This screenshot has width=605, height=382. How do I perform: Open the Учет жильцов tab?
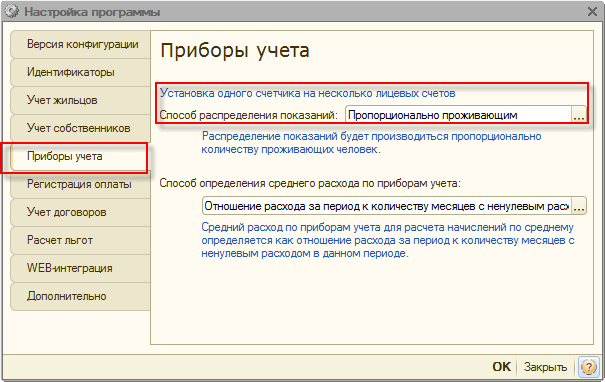[80, 100]
